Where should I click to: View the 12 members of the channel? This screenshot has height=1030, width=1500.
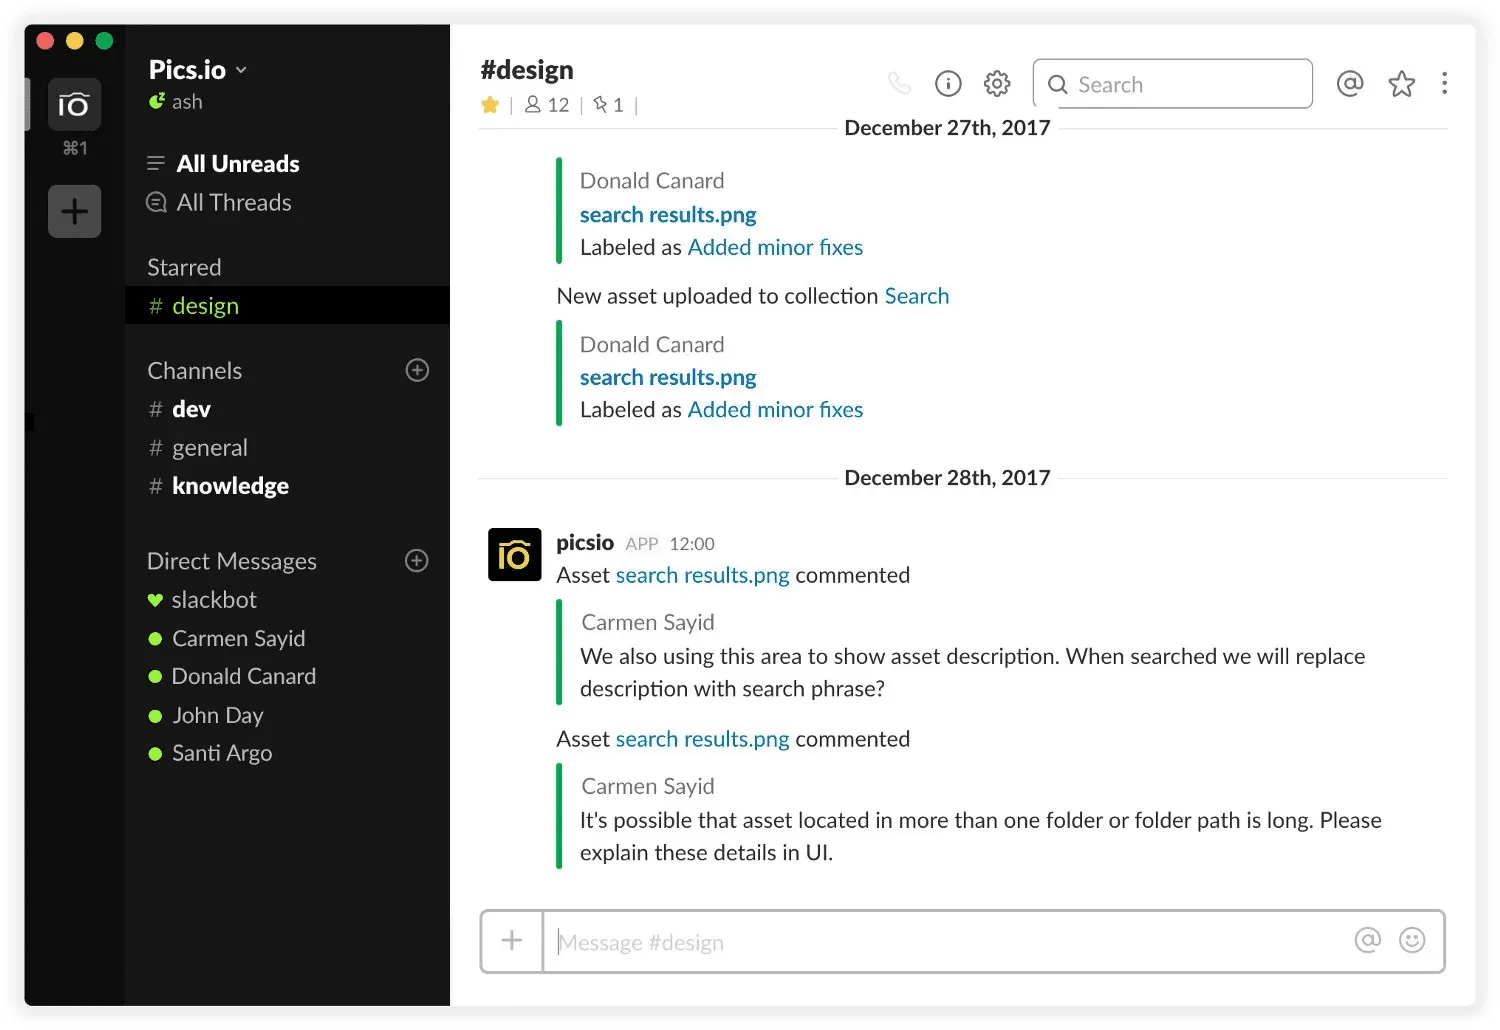click(547, 105)
